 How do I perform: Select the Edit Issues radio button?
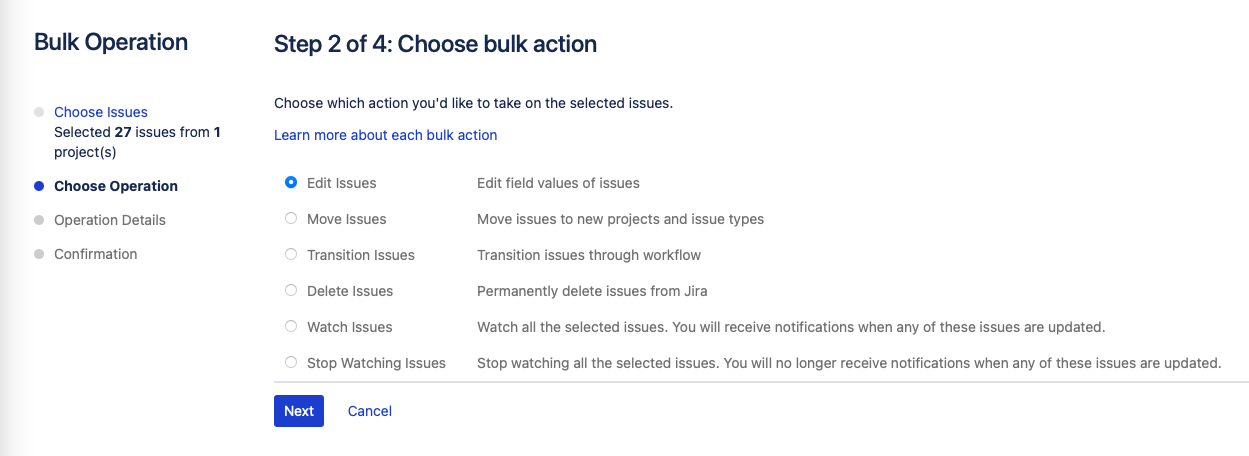291,183
